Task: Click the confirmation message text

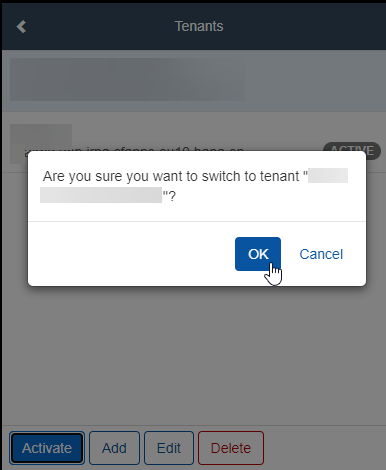Action: (x=195, y=186)
